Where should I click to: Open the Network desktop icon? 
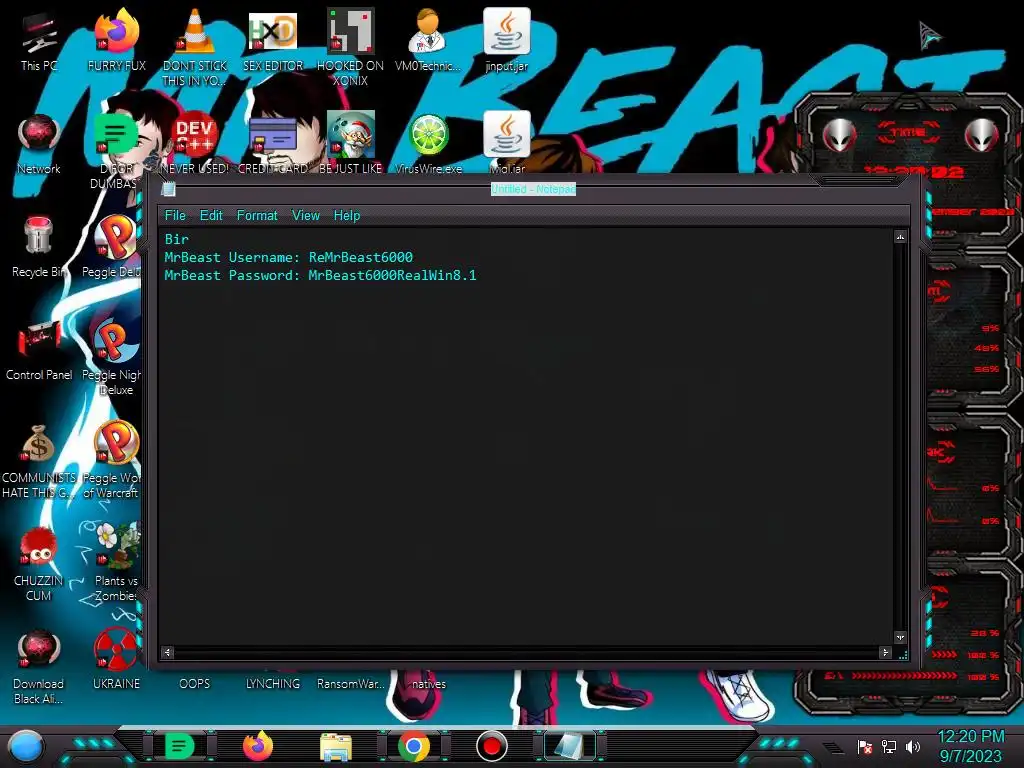[x=39, y=145]
